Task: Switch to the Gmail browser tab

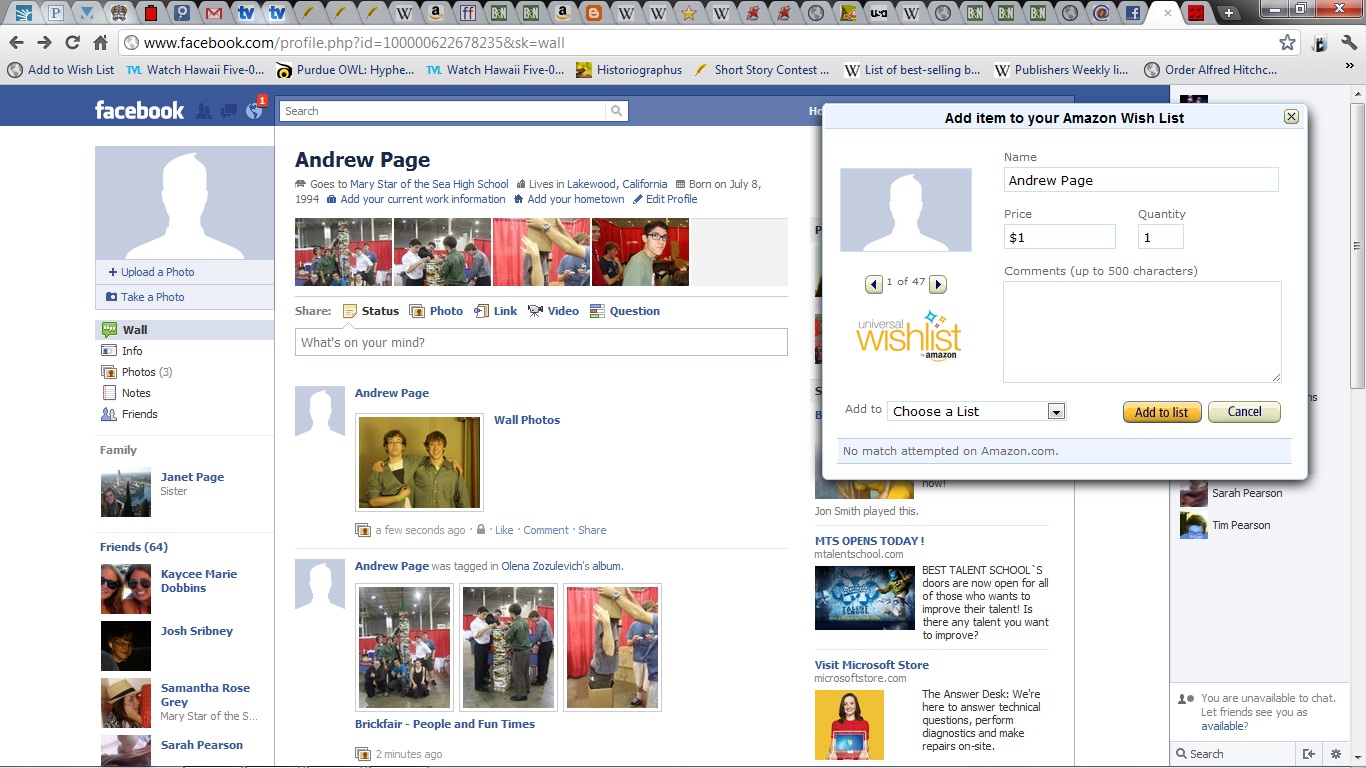Action: (x=212, y=13)
